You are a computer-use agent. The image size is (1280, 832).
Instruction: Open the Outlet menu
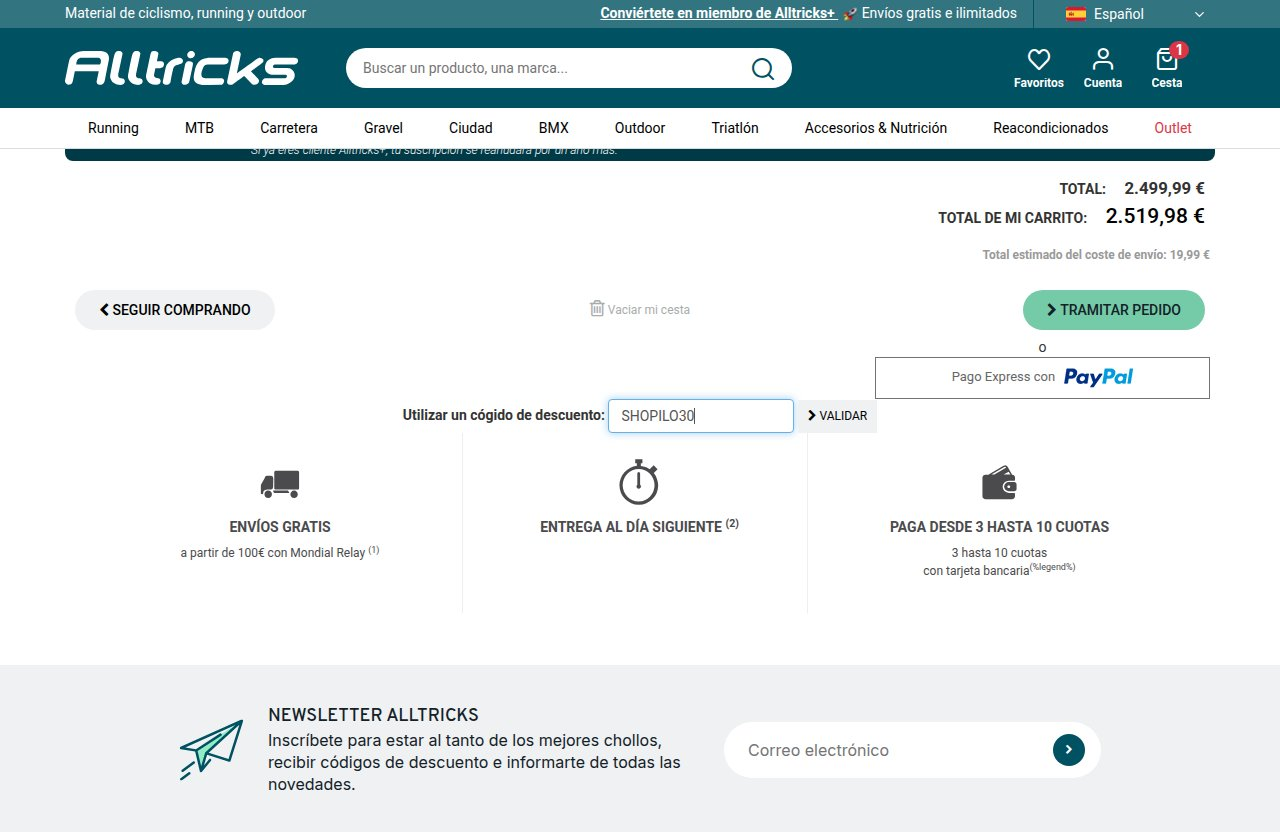[1173, 128]
